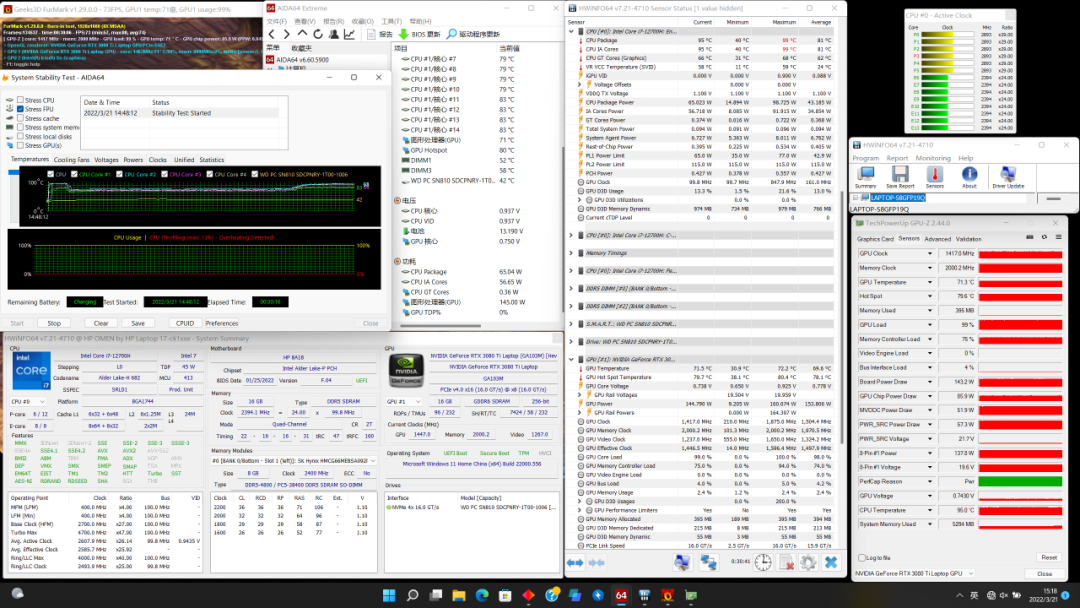1080x608 pixels.
Task: Click the green BIOS update arrow icon
Action: 403,34
